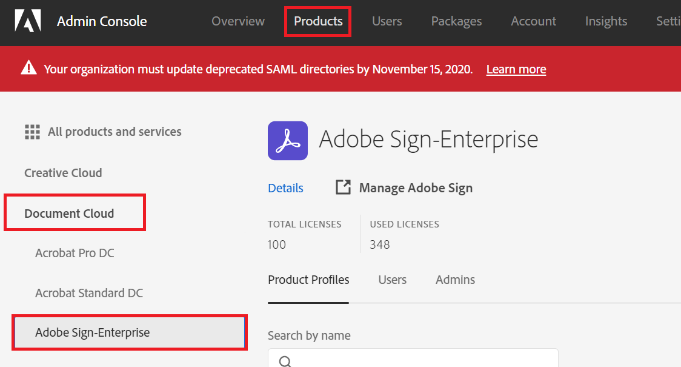This screenshot has height=367, width=681.
Task: Click the Search by name input field
Action: coord(413,358)
